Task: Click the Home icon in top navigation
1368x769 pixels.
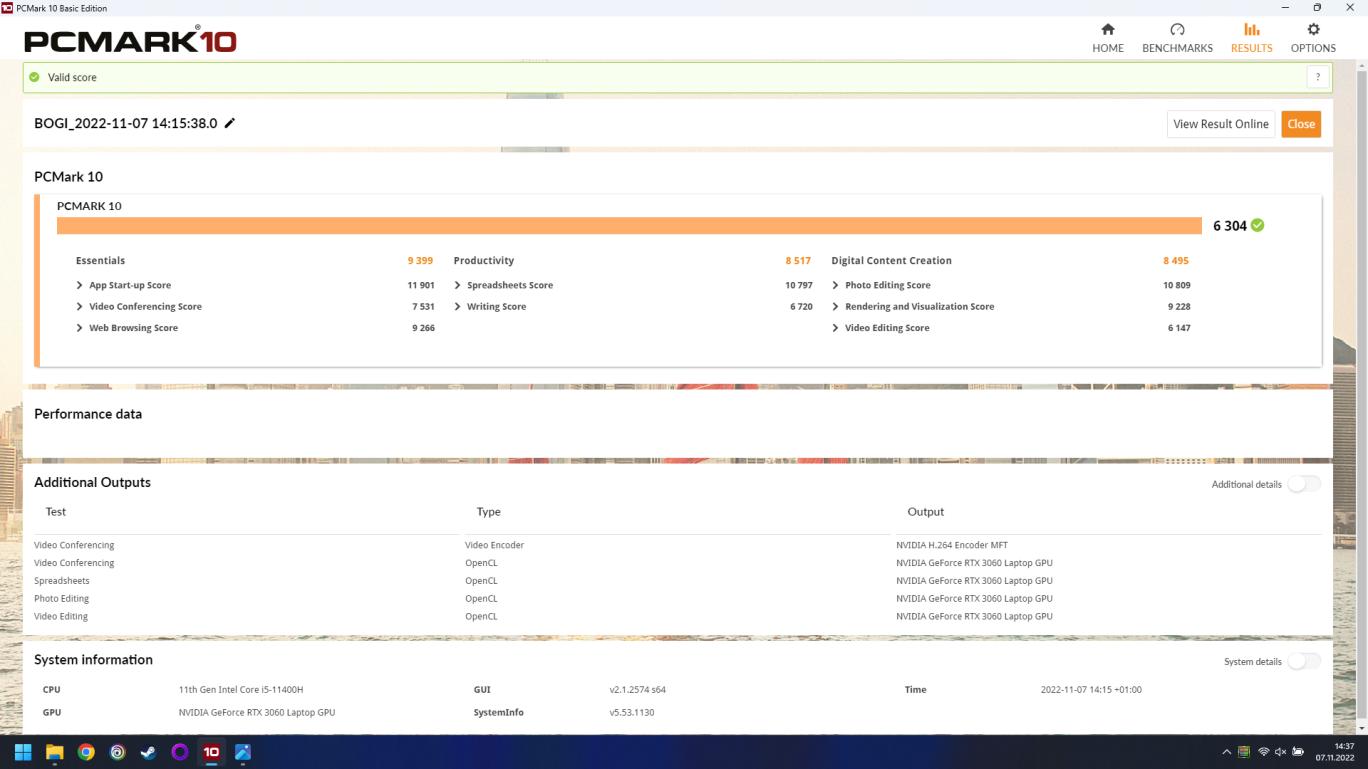Action: [1107, 30]
